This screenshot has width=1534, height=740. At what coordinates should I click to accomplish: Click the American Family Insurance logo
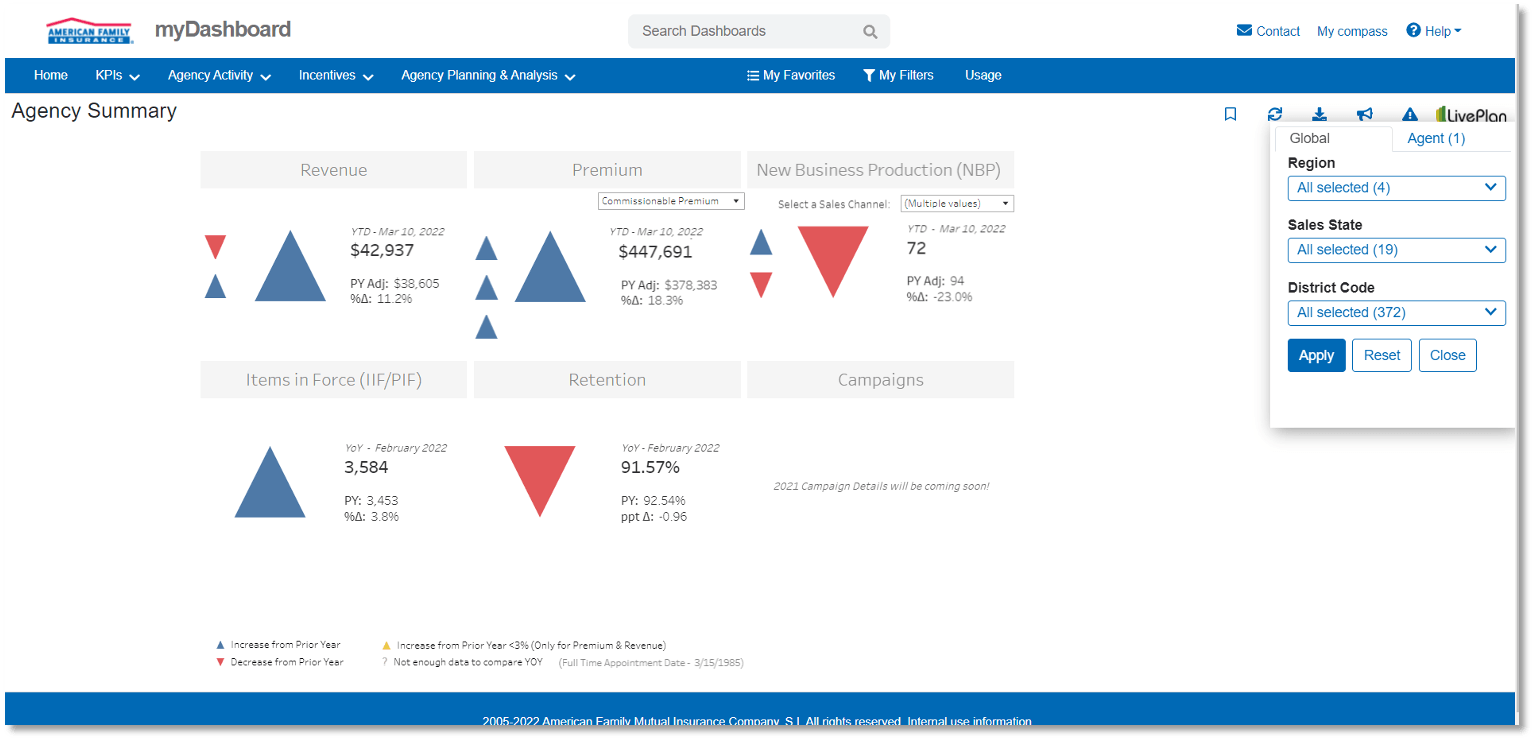tap(89, 31)
